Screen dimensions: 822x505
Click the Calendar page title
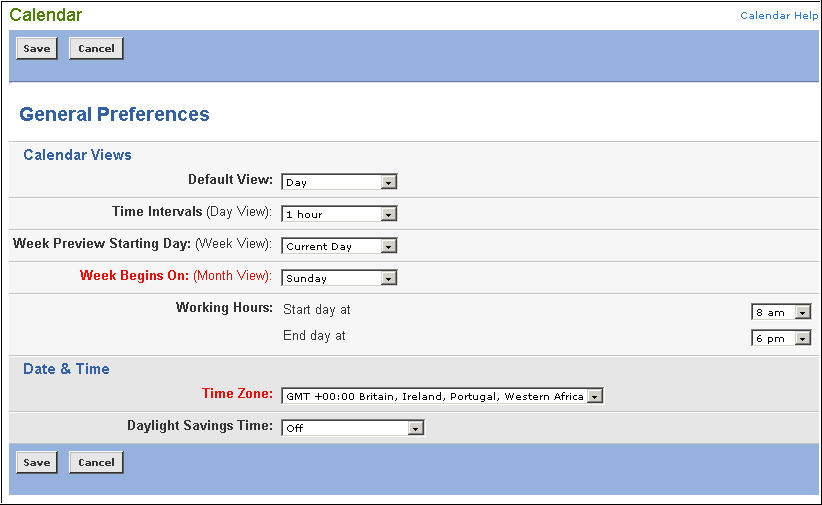coord(46,15)
